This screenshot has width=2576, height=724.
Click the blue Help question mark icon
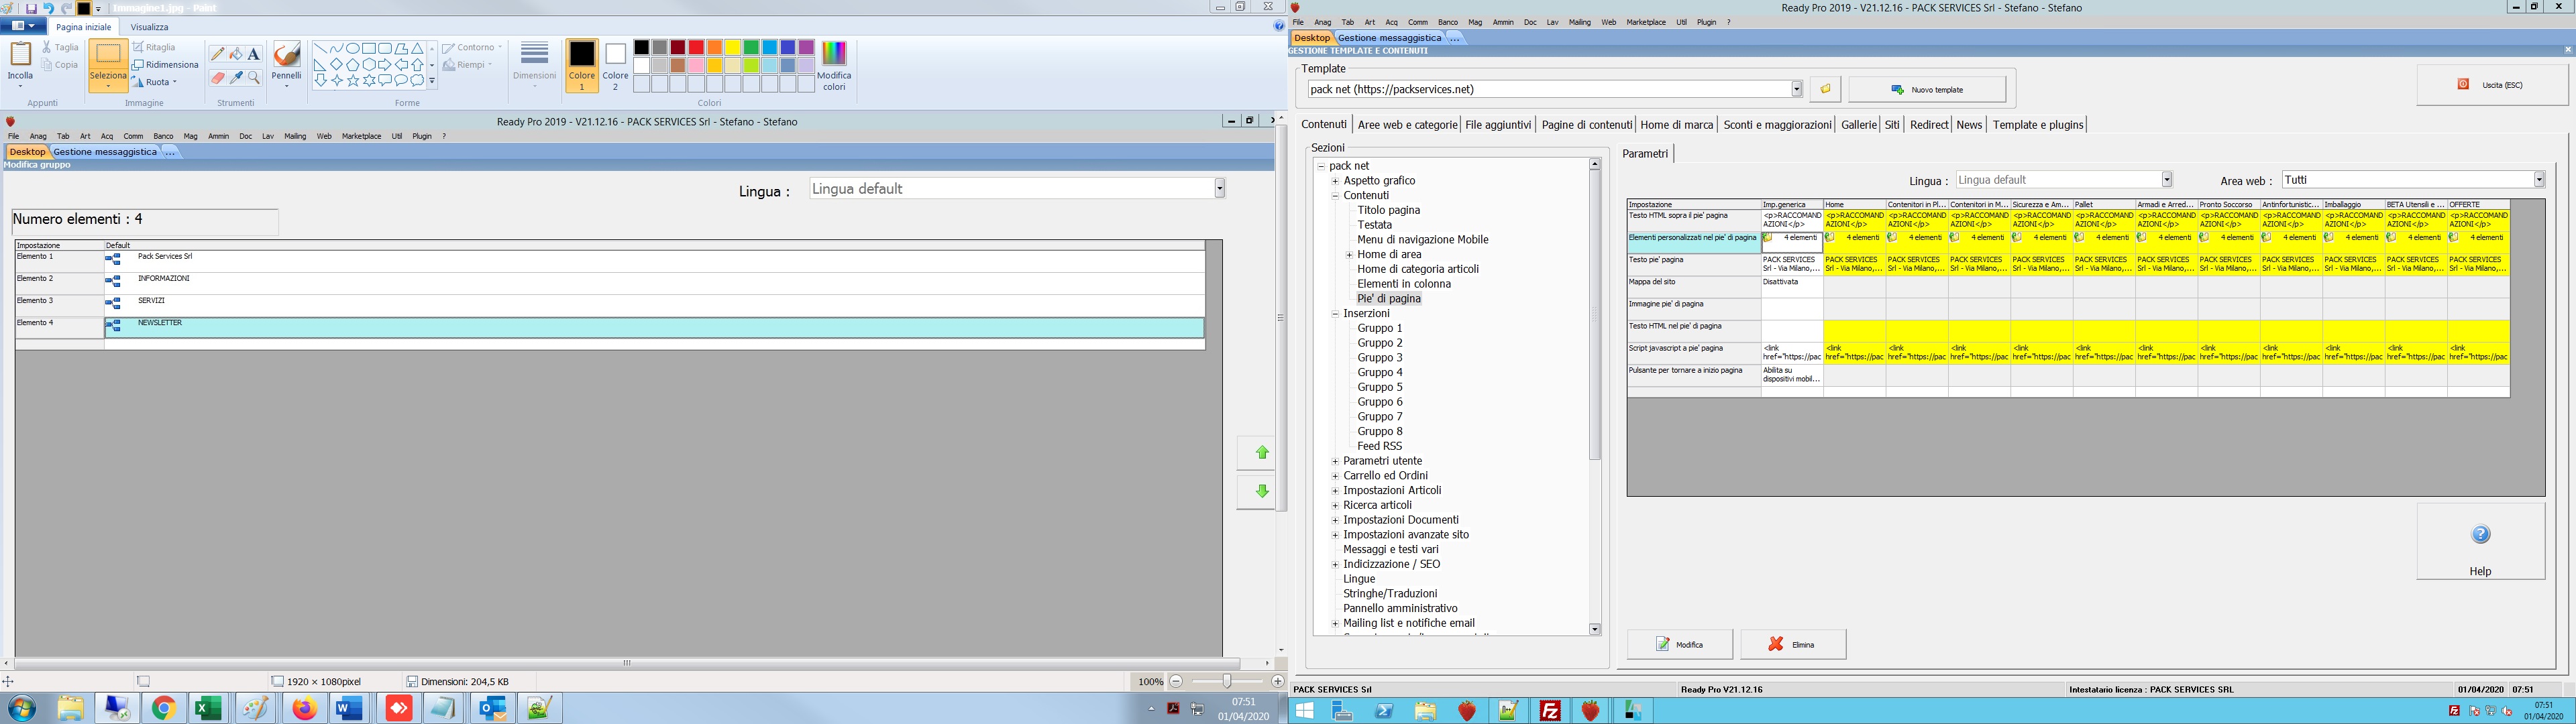click(x=2481, y=534)
